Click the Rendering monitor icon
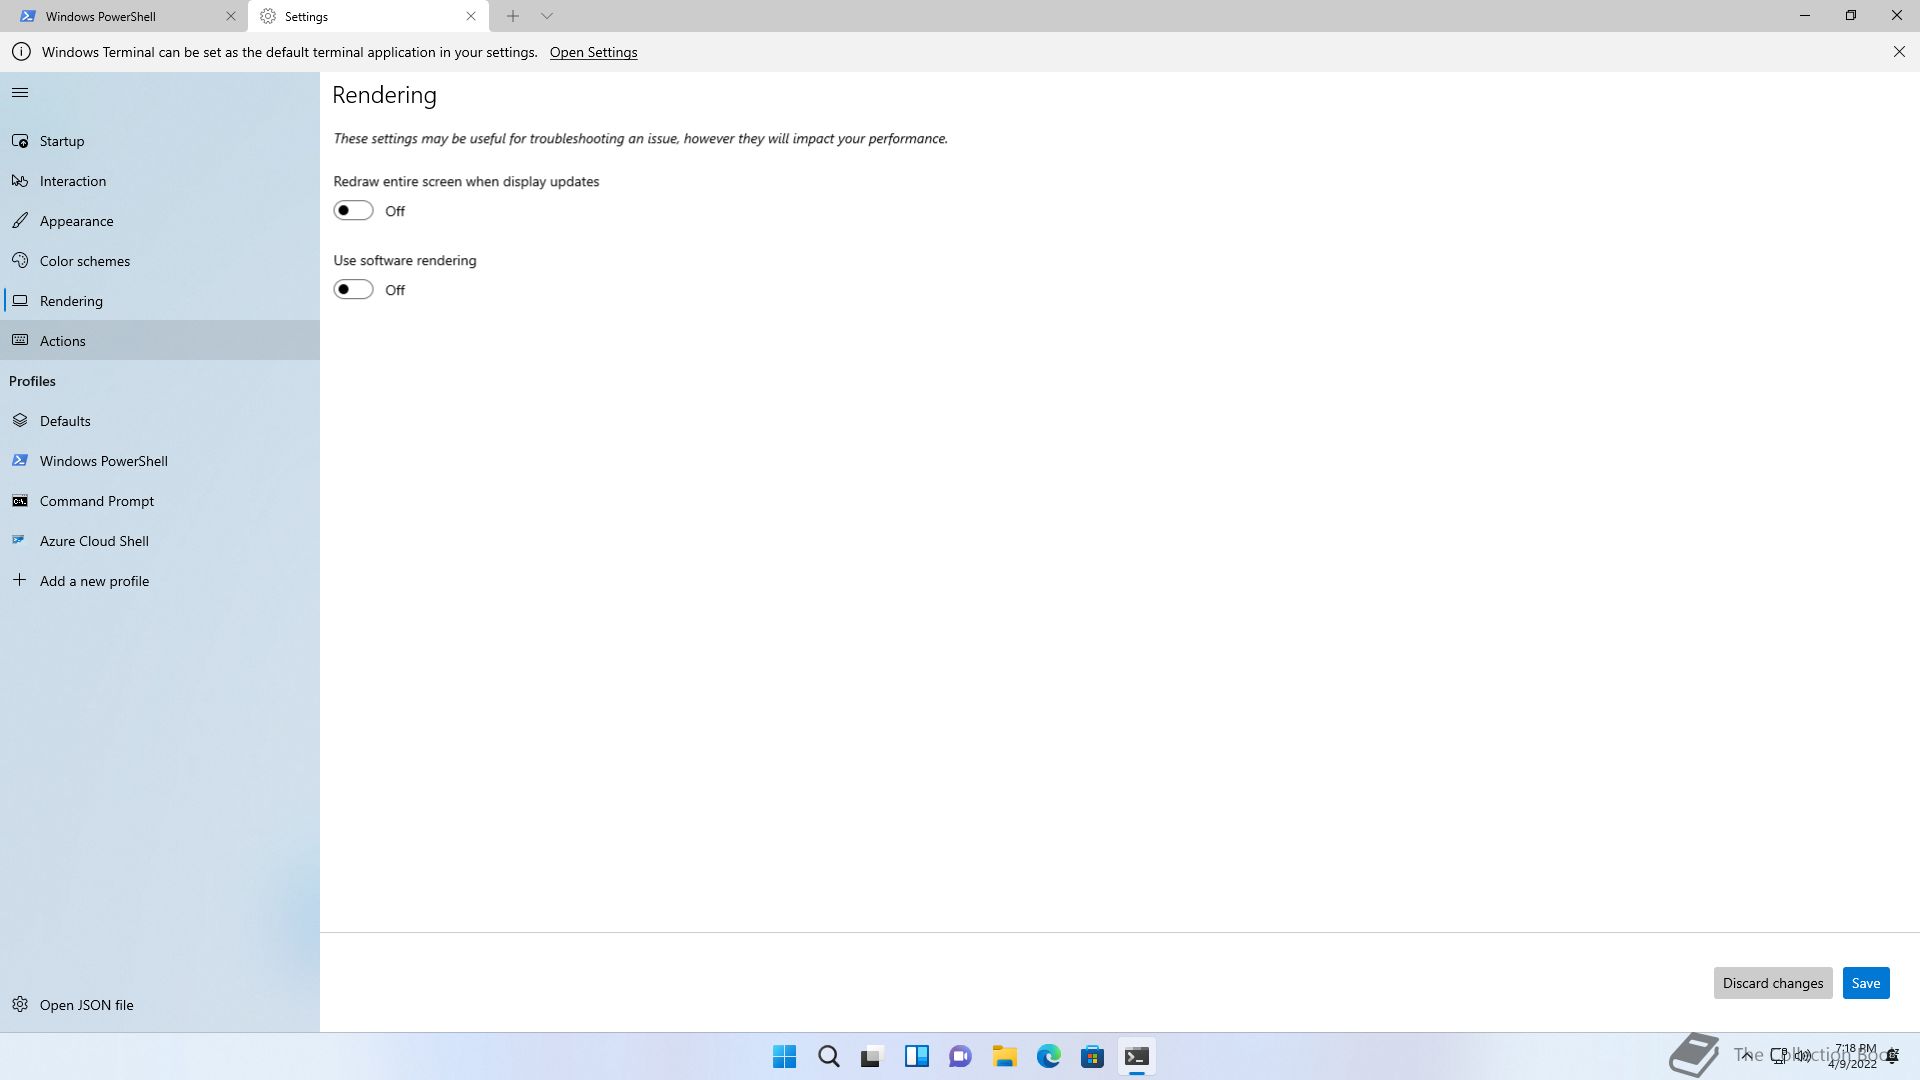 click(20, 300)
